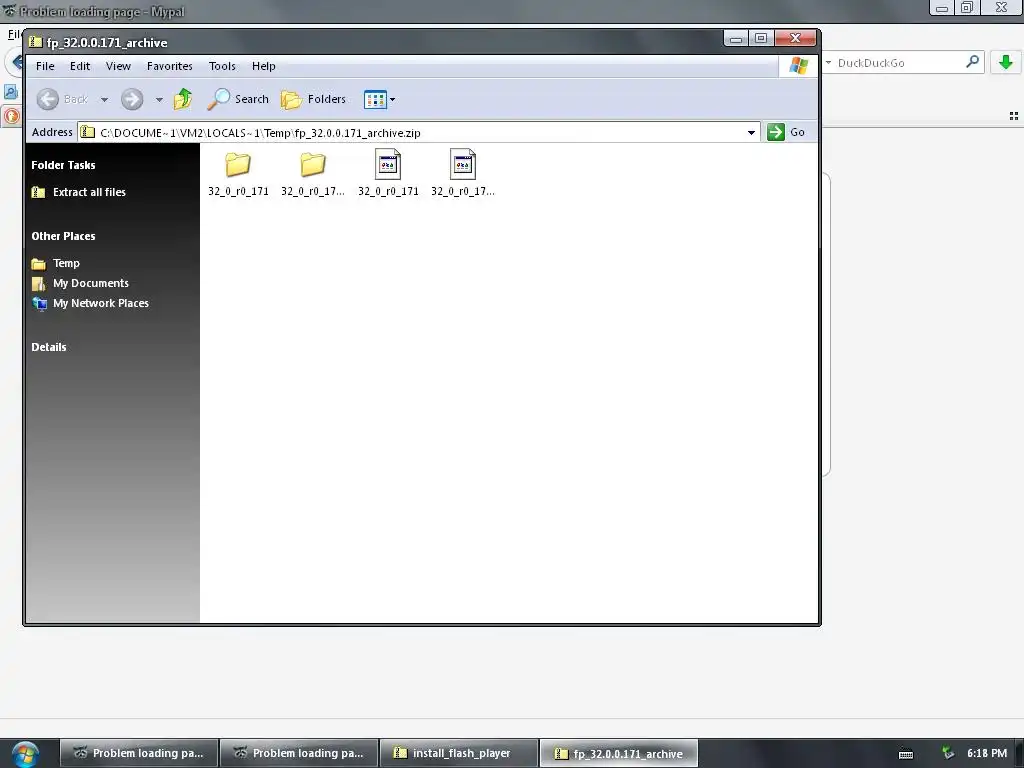Select the second folder with truncated name
Image resolution: width=1024 pixels, height=768 pixels.
coord(313,173)
